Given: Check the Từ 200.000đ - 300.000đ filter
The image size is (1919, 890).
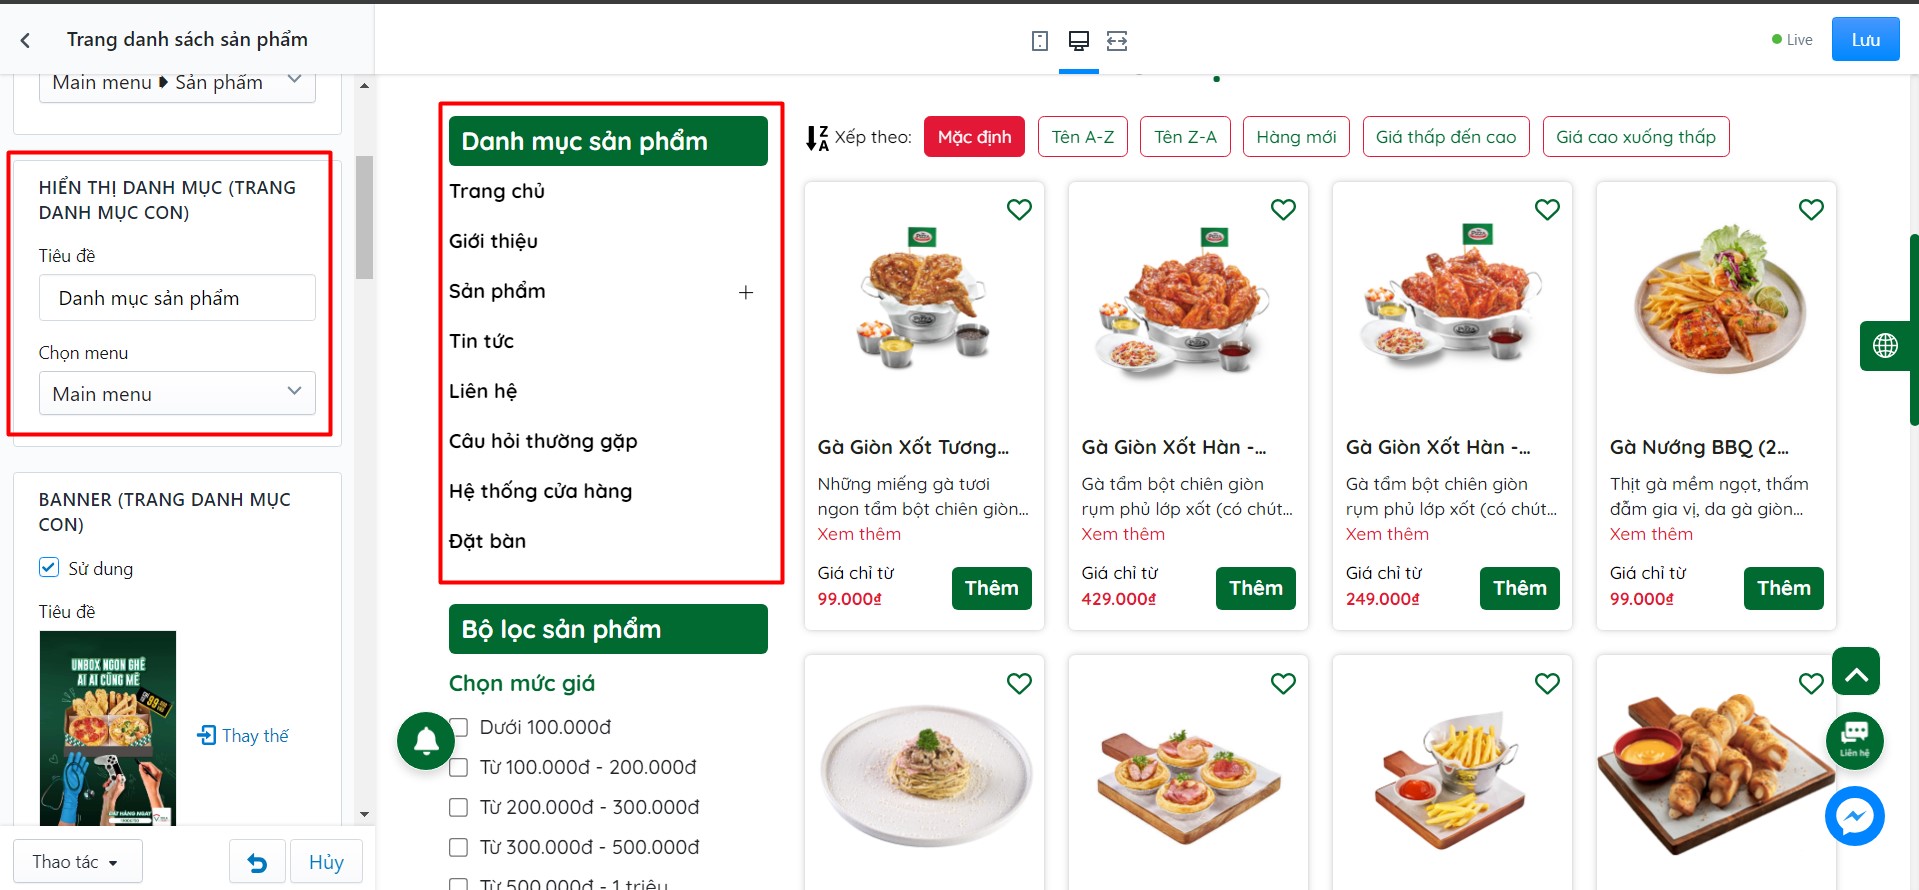Looking at the screenshot, I should pos(459,807).
